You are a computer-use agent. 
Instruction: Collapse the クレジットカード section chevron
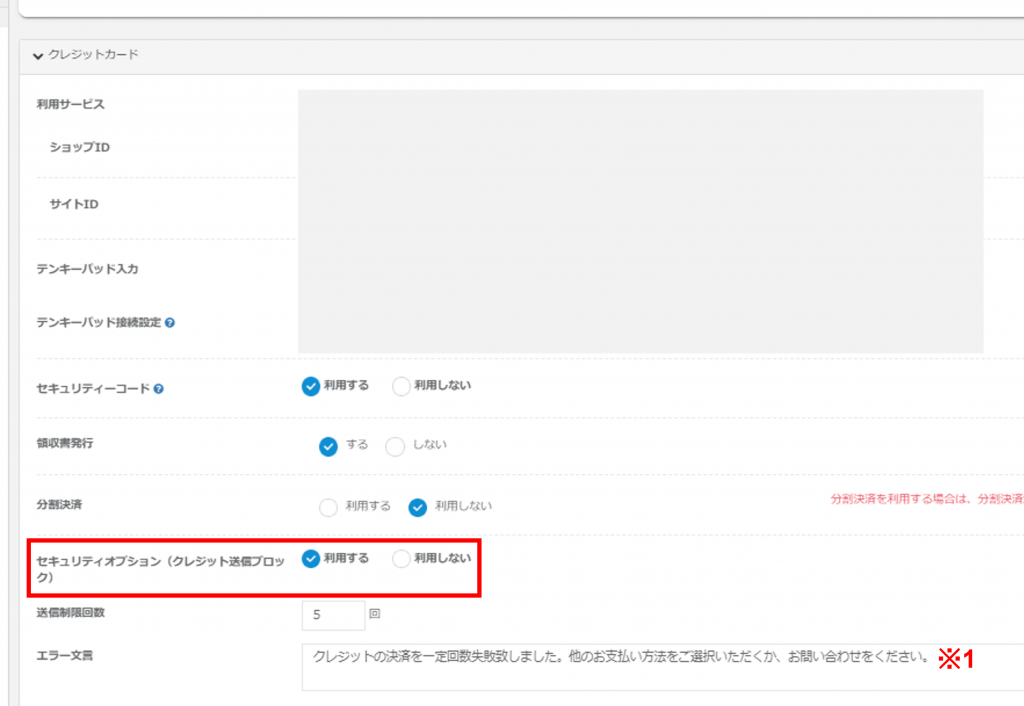tap(38, 56)
